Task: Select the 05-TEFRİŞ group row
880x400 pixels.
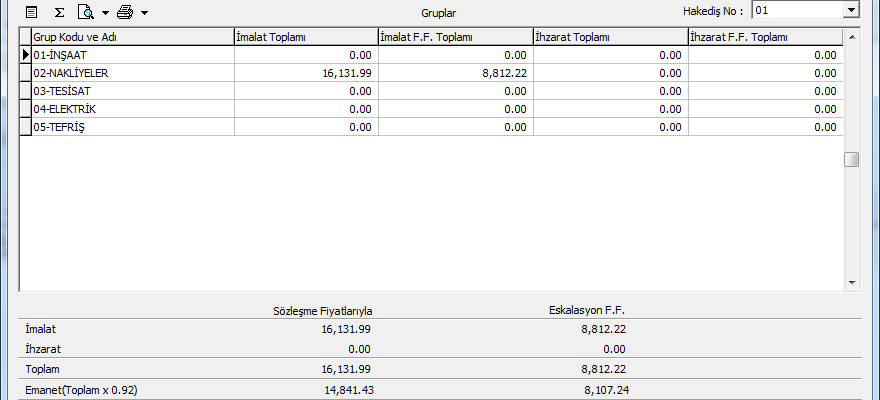Action: pyautogui.click(x=132, y=126)
